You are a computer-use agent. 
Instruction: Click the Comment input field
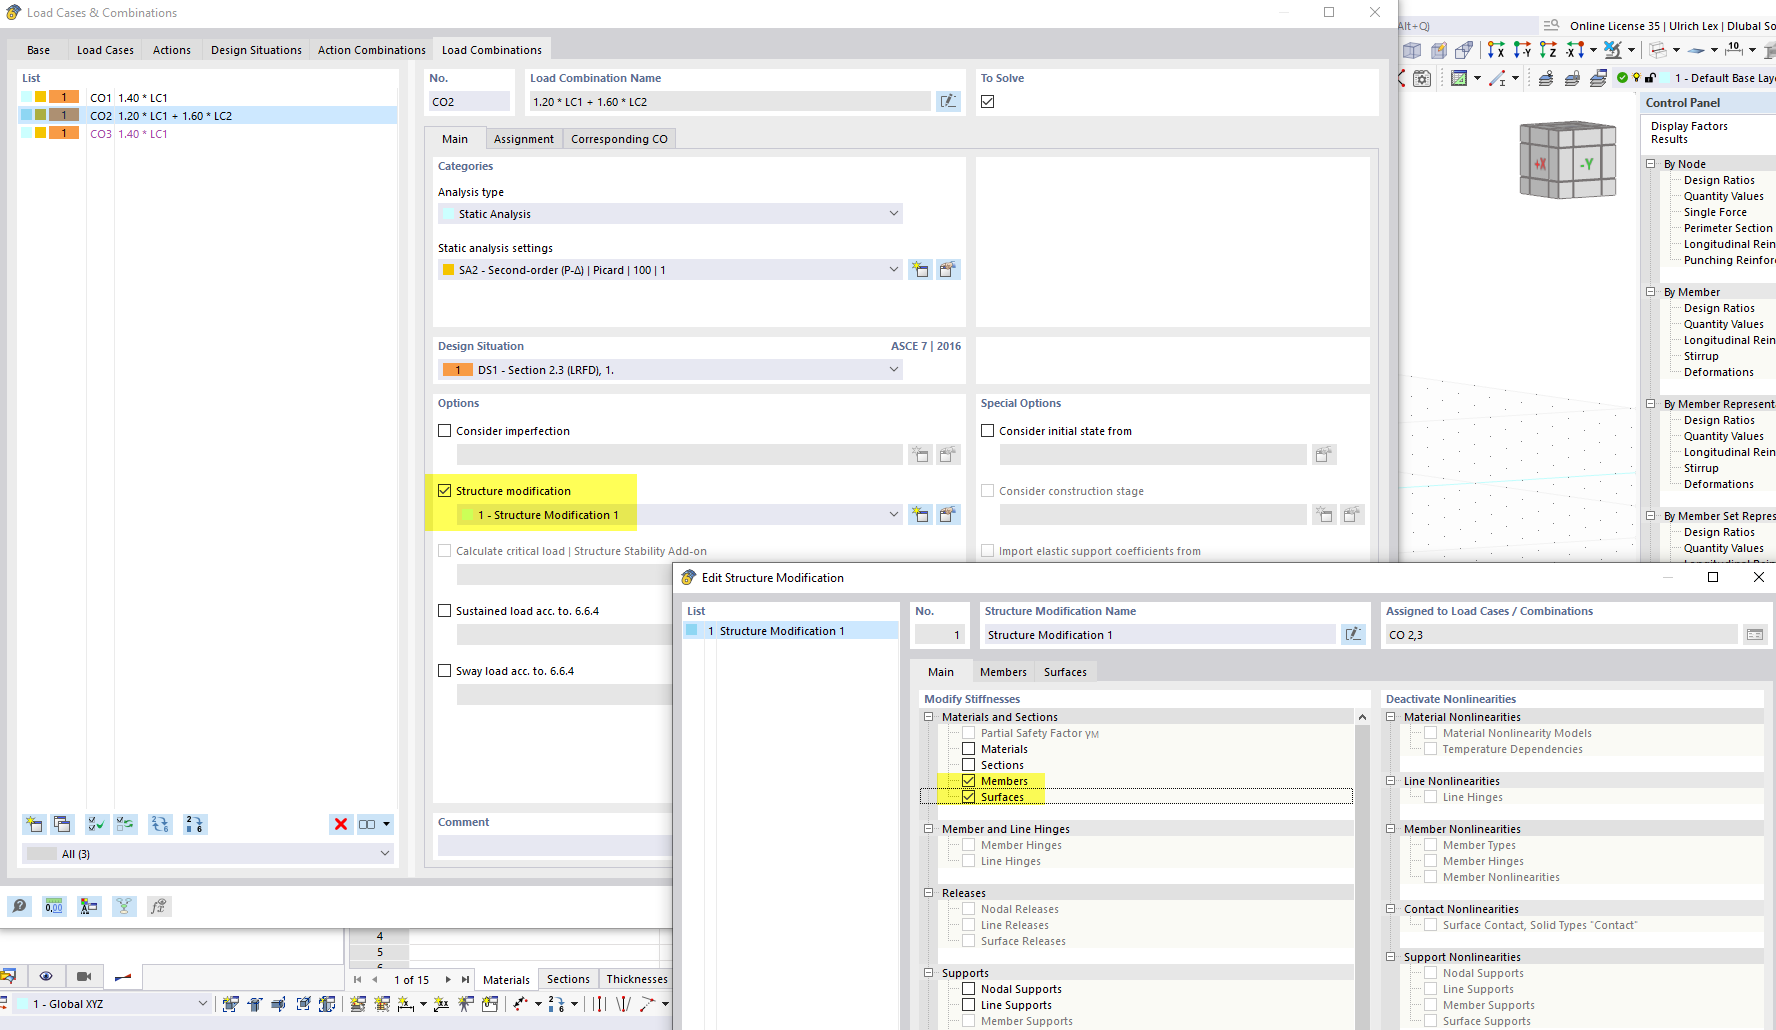(x=554, y=845)
